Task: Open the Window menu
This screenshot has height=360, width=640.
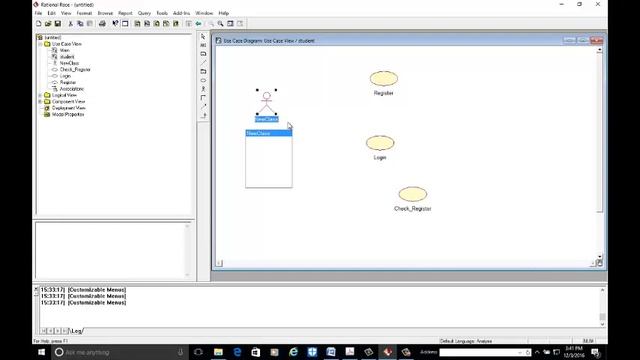Action: [204, 13]
